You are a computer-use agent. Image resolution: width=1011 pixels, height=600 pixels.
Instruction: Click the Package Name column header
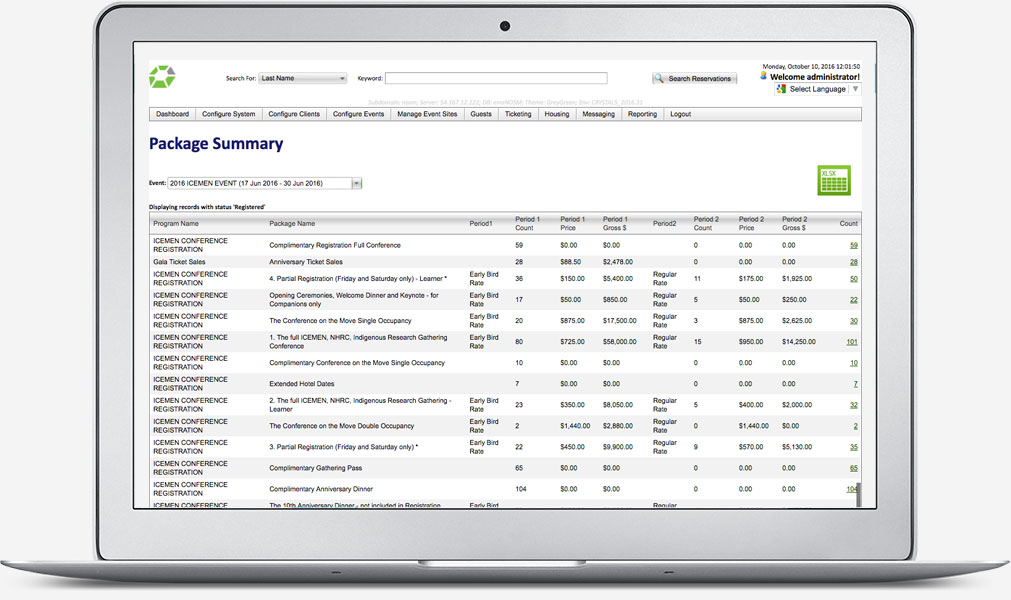(x=292, y=224)
